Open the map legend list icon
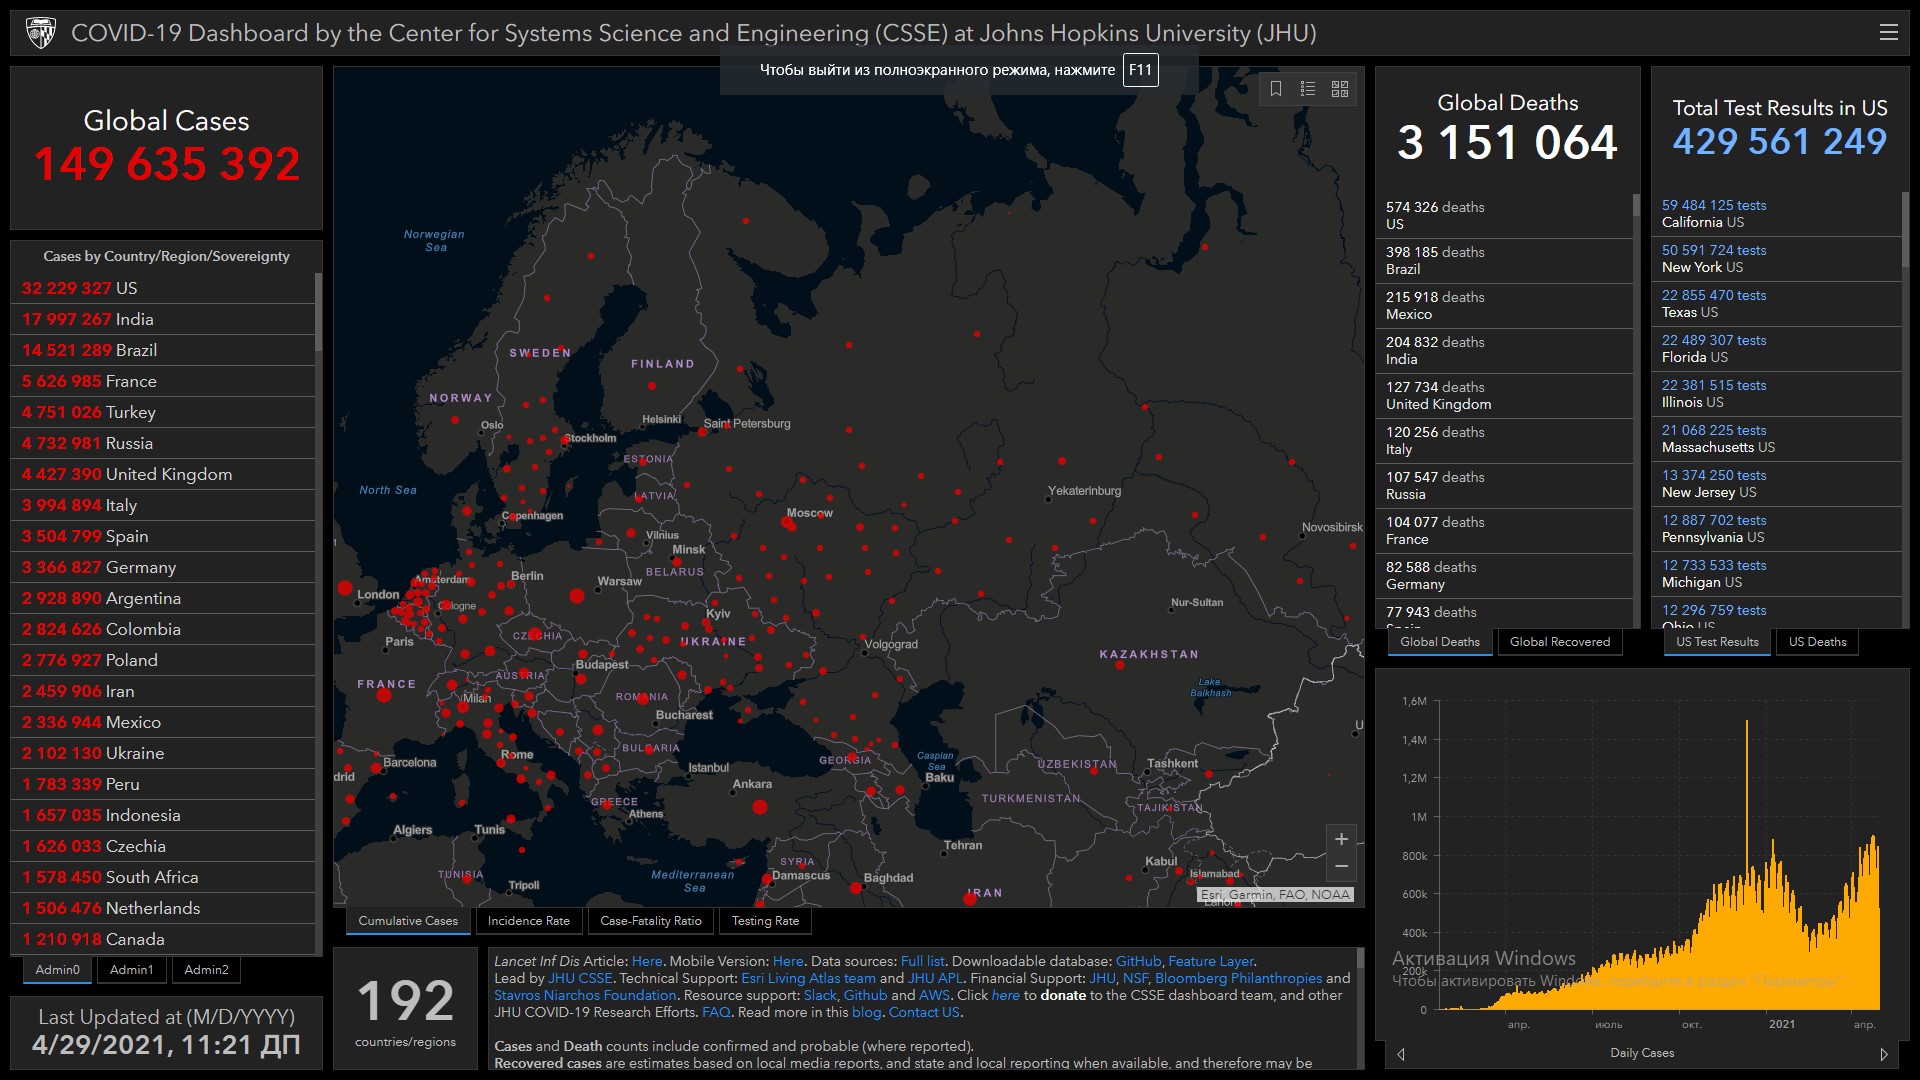 pyautogui.click(x=1307, y=89)
